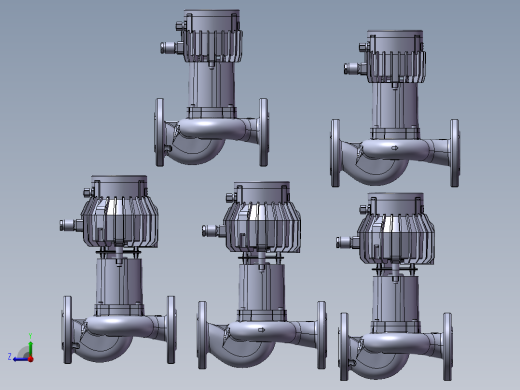Select the lower-middle pump's finned fan shroud
Viewport: 520px width, 390px height.
pyautogui.click(x=262, y=227)
